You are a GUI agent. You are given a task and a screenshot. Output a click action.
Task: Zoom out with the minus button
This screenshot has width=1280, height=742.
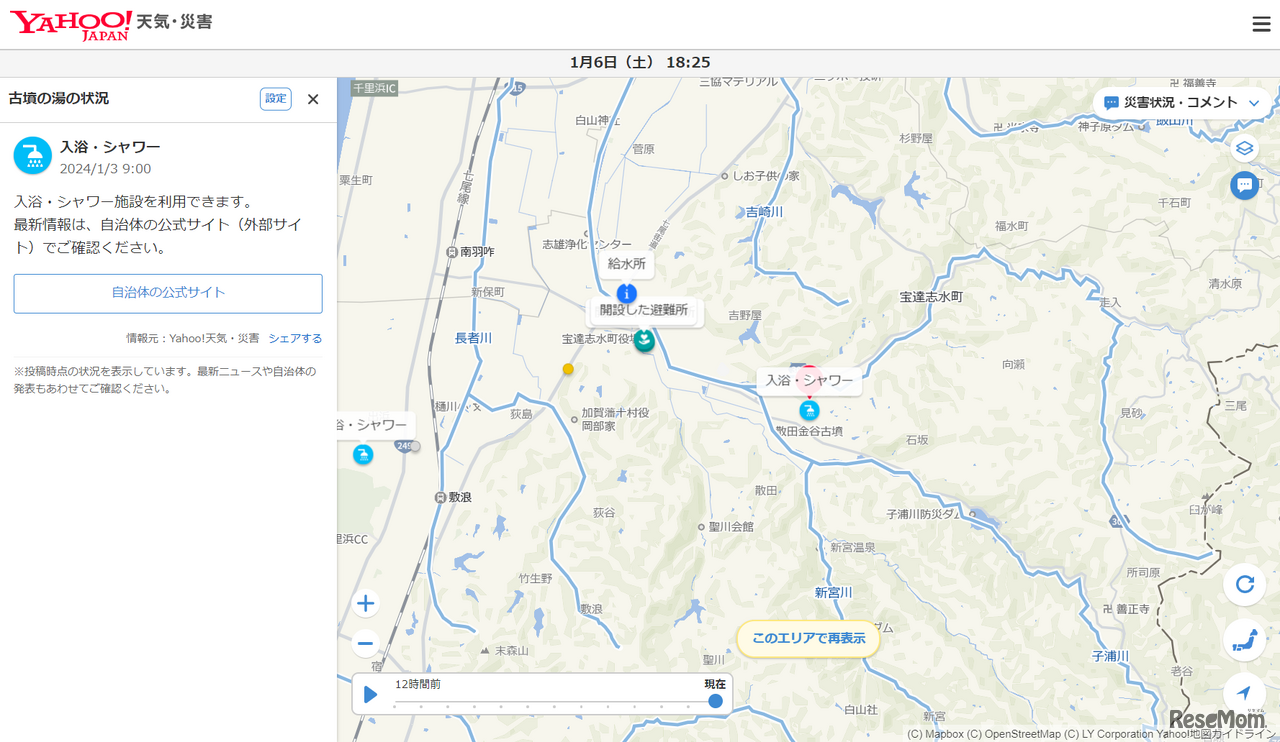(366, 644)
